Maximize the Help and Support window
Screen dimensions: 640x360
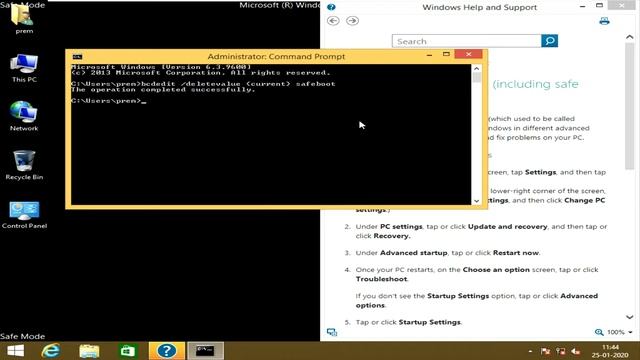599,6
